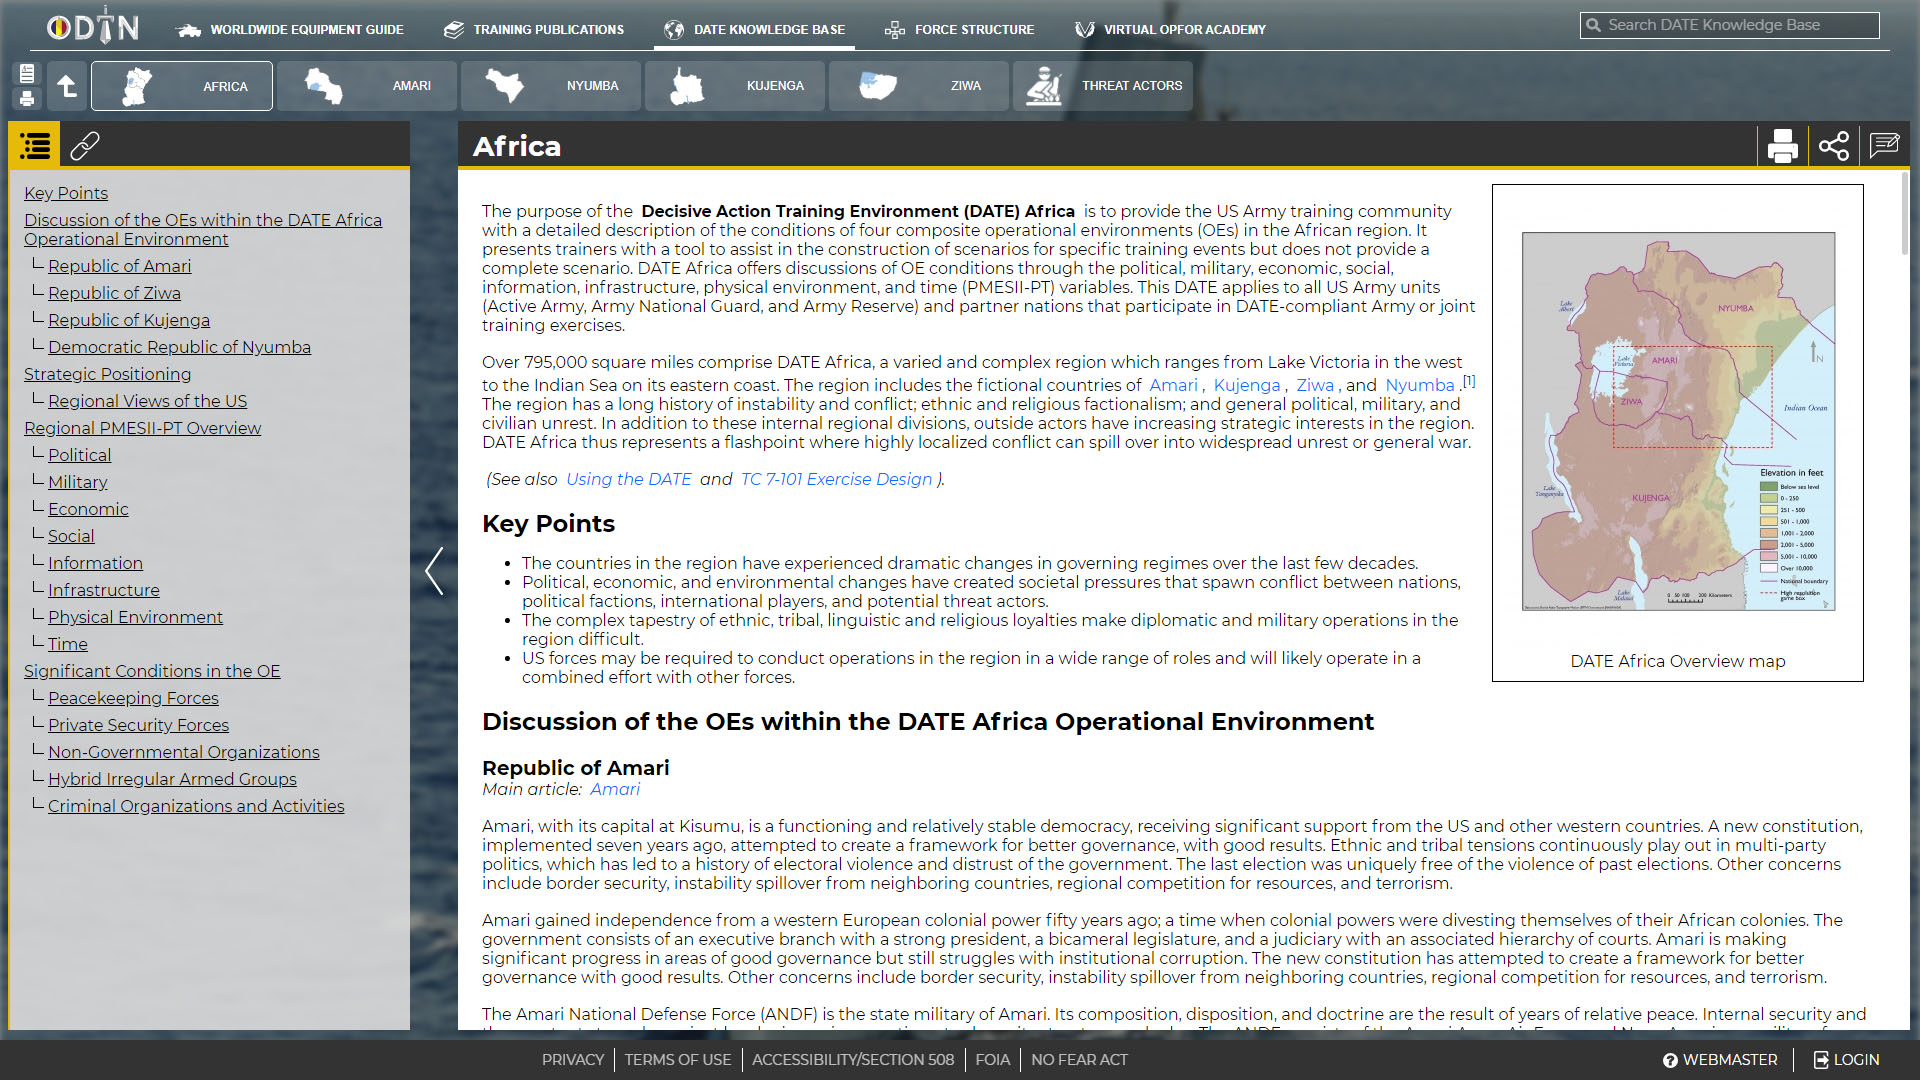Image resolution: width=1920 pixels, height=1080 pixels.
Task: Click the small document icon at top left
Action: click(x=27, y=73)
